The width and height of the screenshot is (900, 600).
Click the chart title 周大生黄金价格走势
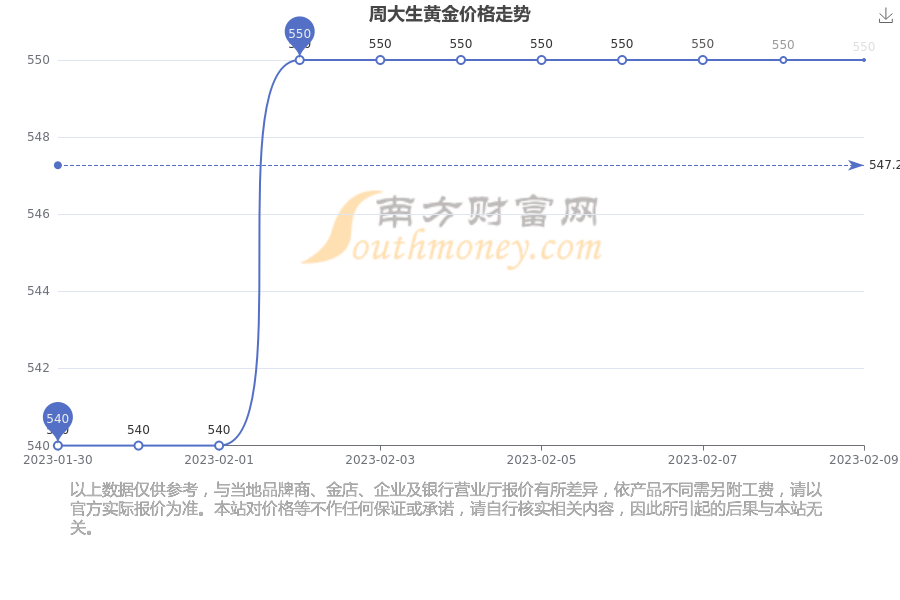(449, 14)
